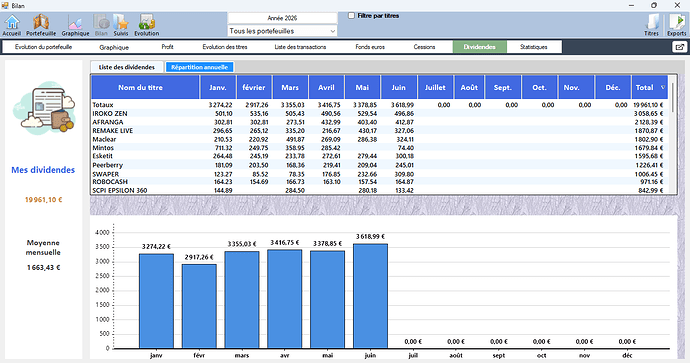Viewport: 690px width, 363px height.
Task: Click the 19 961,10 € total cell
Action: click(648, 105)
